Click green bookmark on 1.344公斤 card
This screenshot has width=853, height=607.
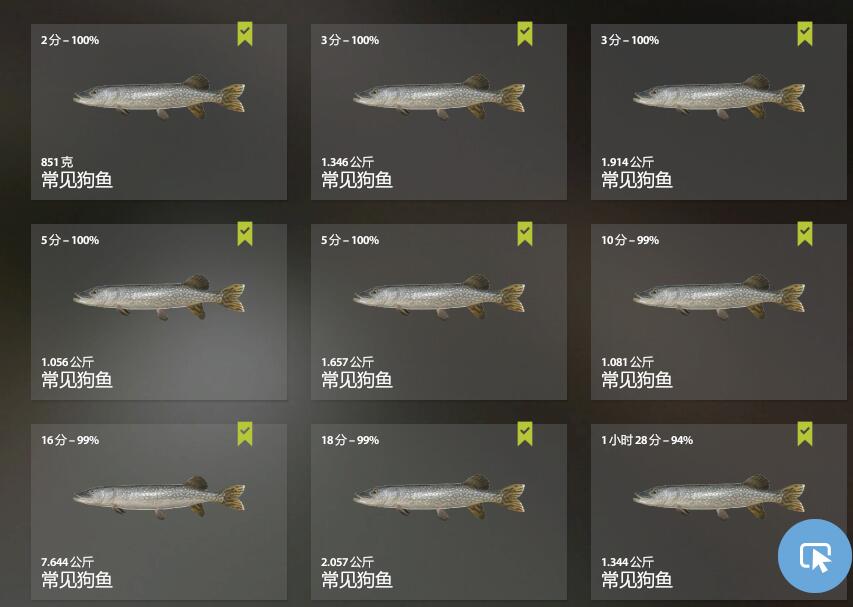(805, 434)
